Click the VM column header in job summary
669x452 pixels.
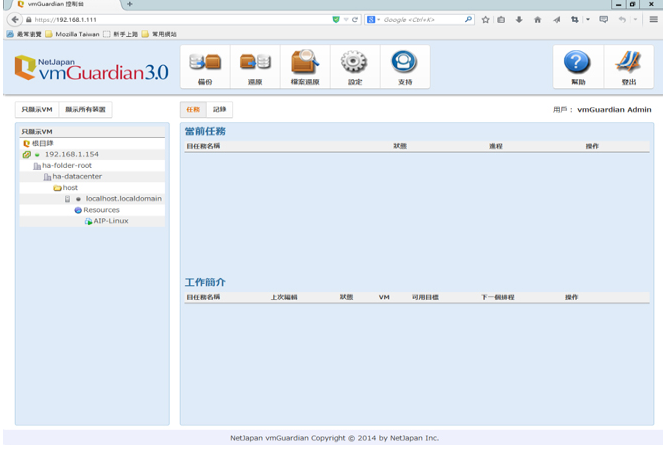pos(384,297)
